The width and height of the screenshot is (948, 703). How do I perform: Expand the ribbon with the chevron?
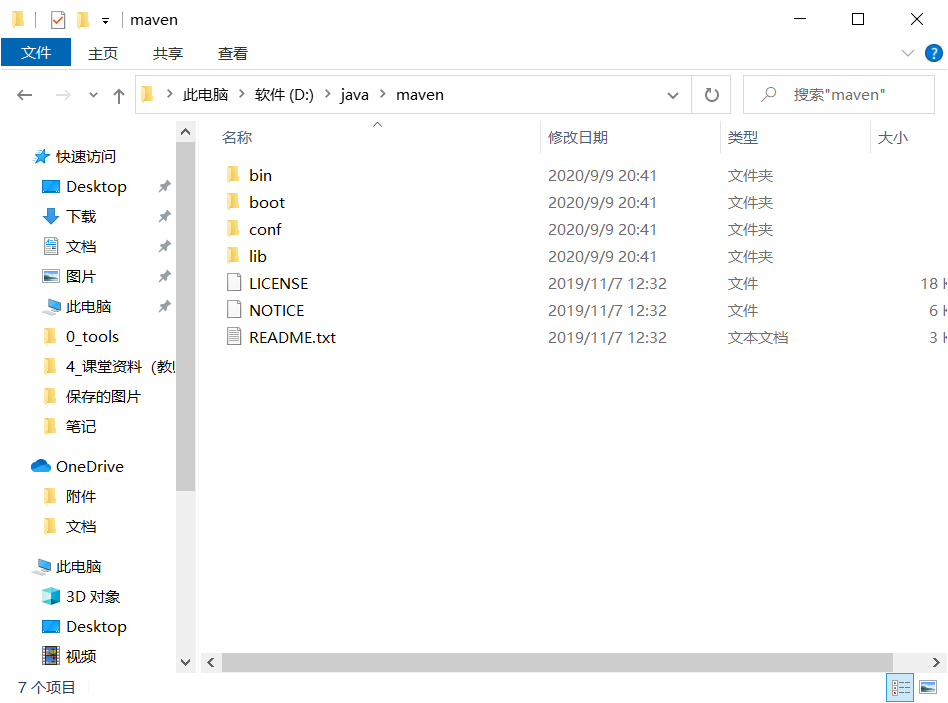coord(907,53)
